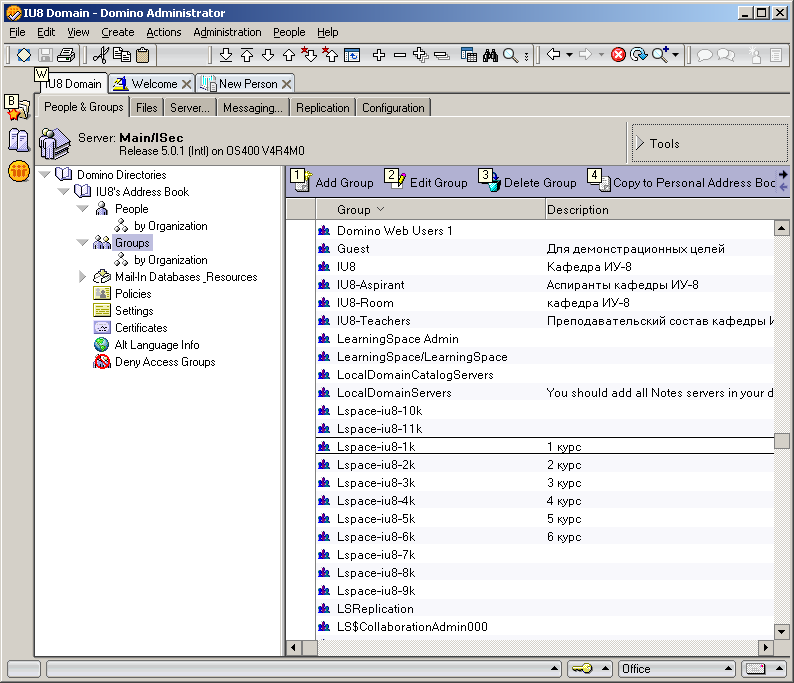Click the Delete Group button

click(528, 182)
